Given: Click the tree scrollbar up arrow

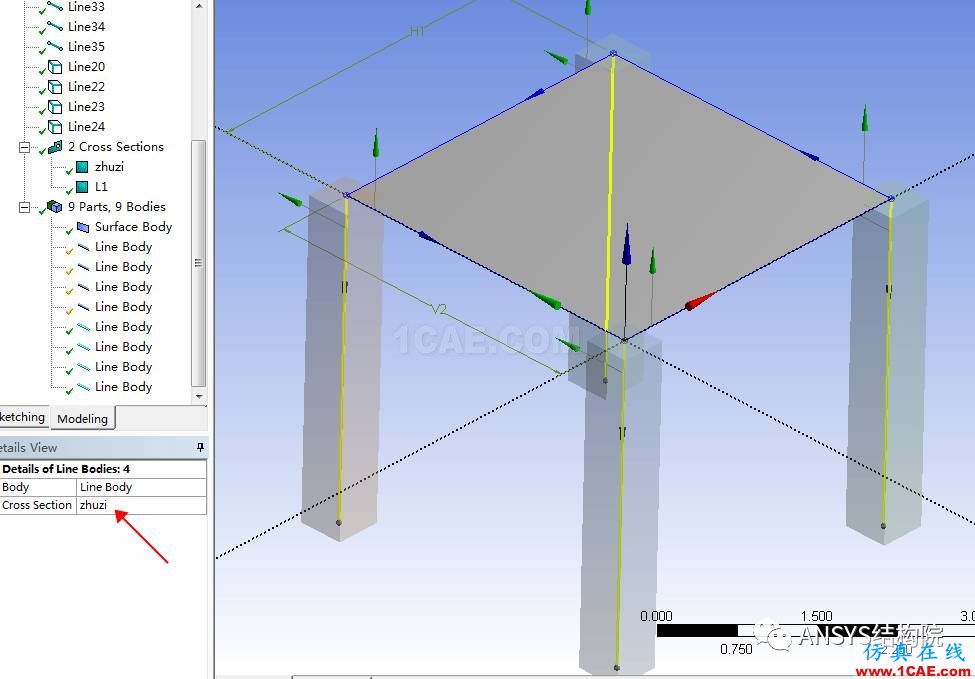Looking at the screenshot, I should point(199,6).
